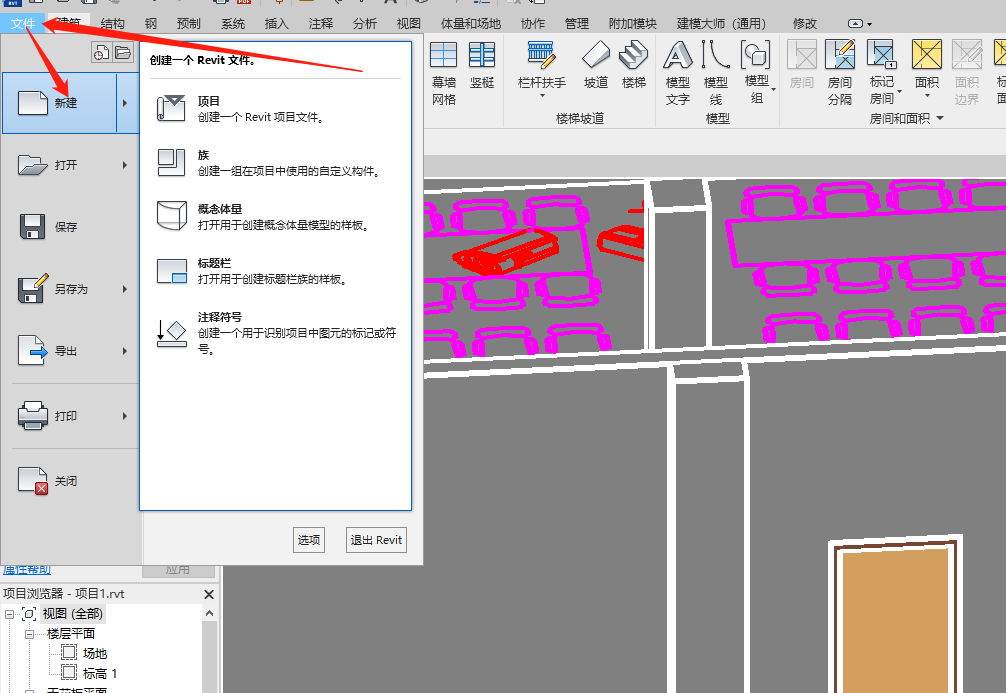This screenshot has height=693, width=1006.
Task: Select the Tag Room tool (标记房间)
Action: 882,73
